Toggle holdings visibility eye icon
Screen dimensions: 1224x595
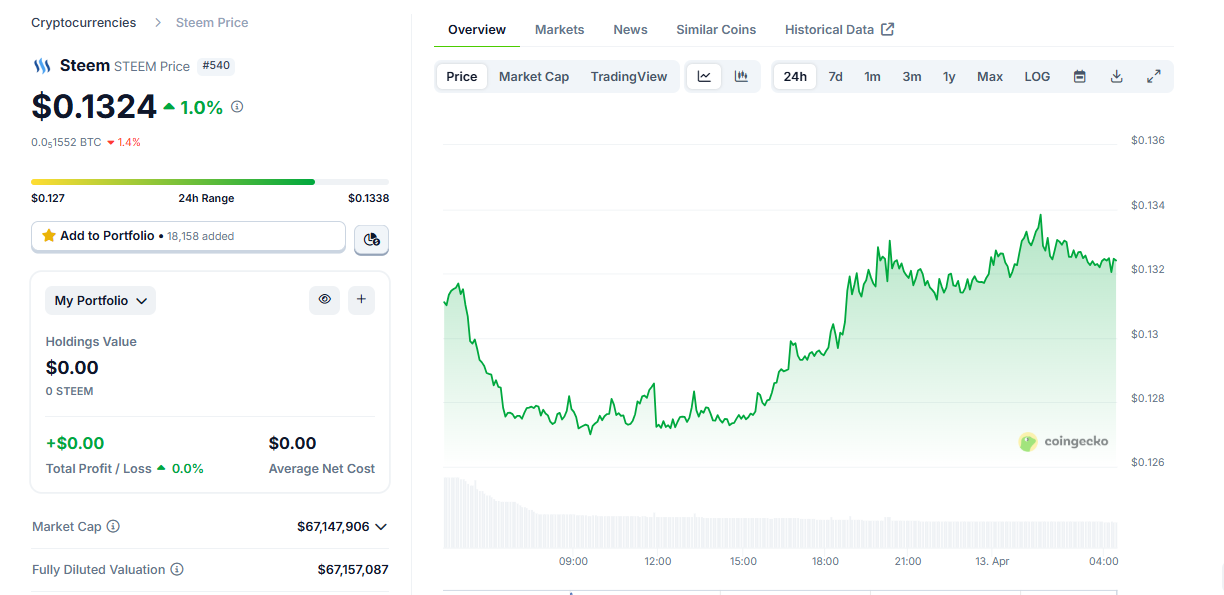tap(325, 300)
